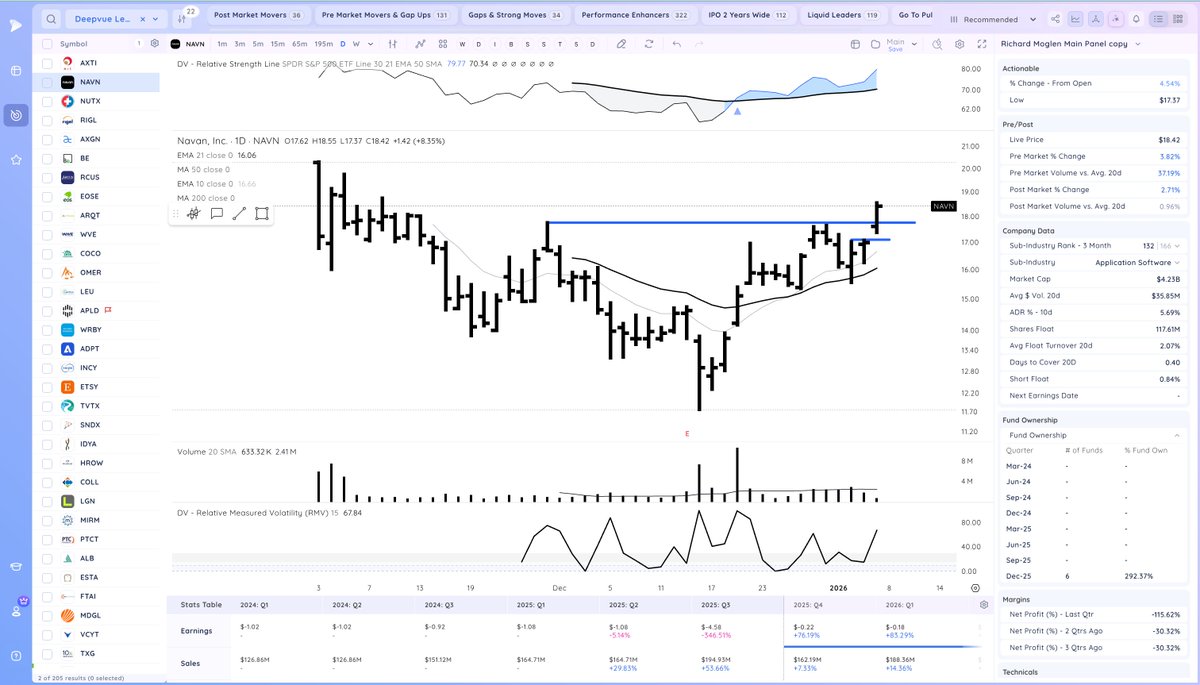Select the rectangle drawing tool
This screenshot has width=1200, height=685.
click(x=262, y=213)
